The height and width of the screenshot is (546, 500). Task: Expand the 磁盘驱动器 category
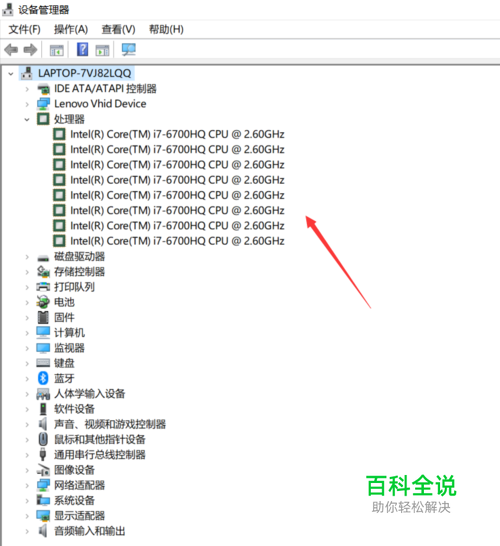[27, 257]
